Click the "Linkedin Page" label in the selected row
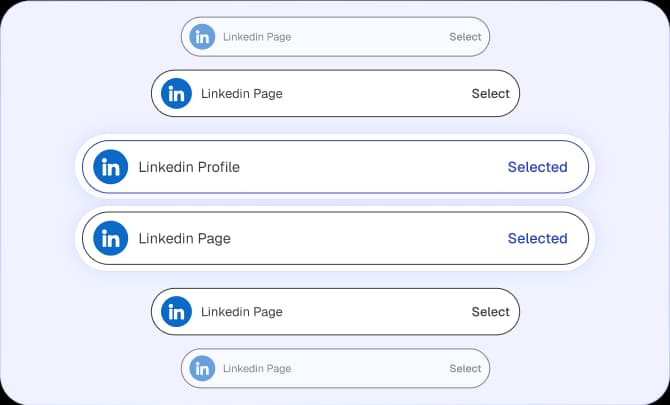Viewport: 670px width, 405px height. point(184,238)
